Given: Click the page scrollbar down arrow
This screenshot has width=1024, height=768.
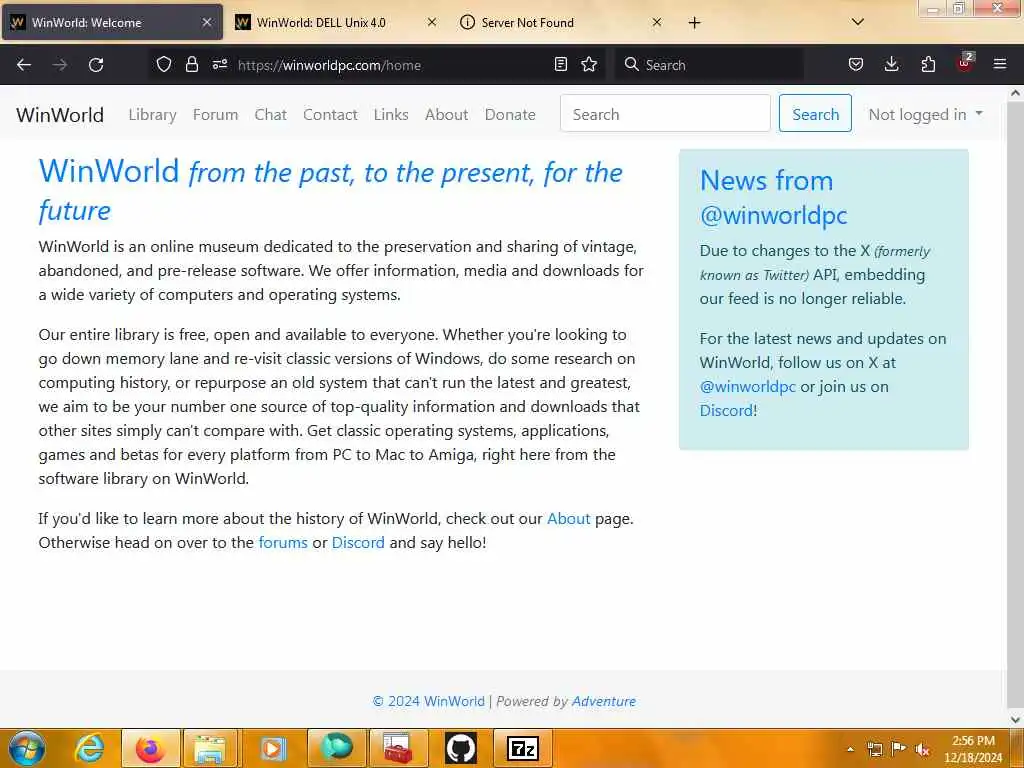Looking at the screenshot, I should 1015,720.
